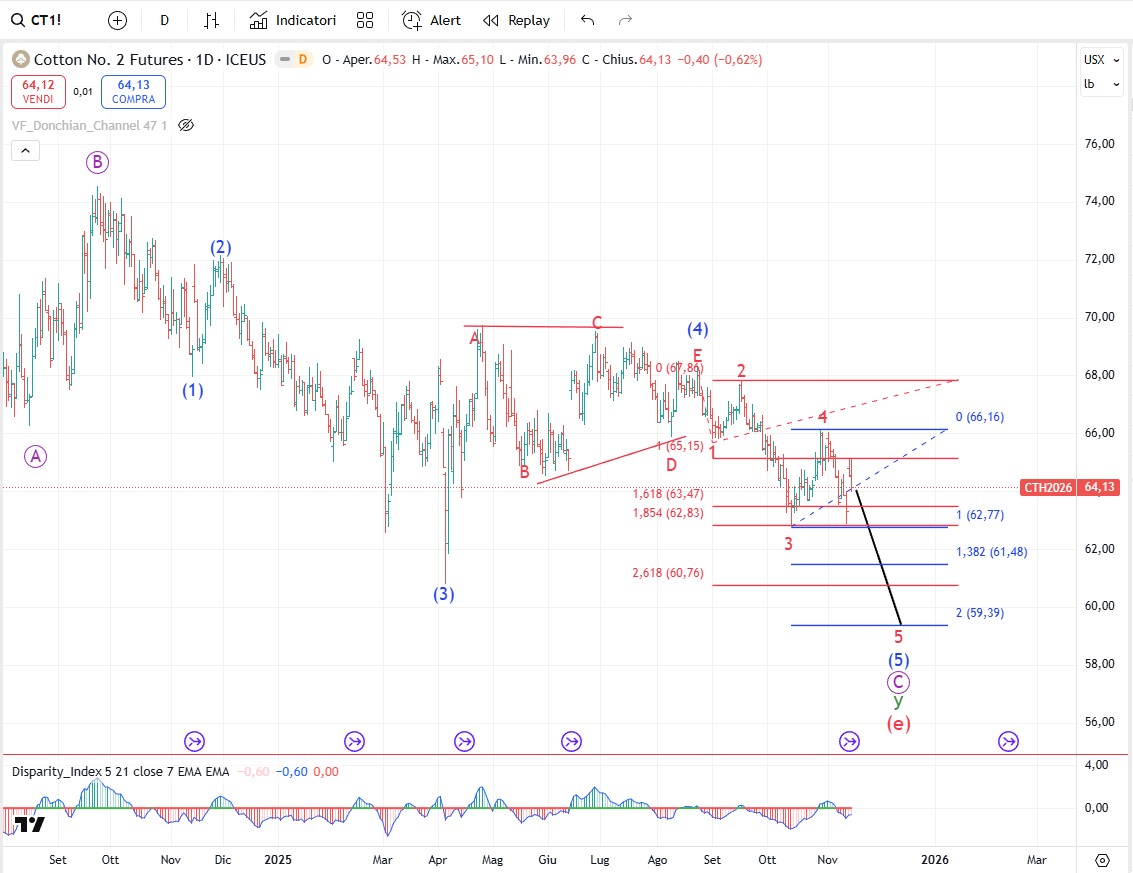Select the green y wave label
Viewport: 1133px width, 873px height.
[x=898, y=701]
